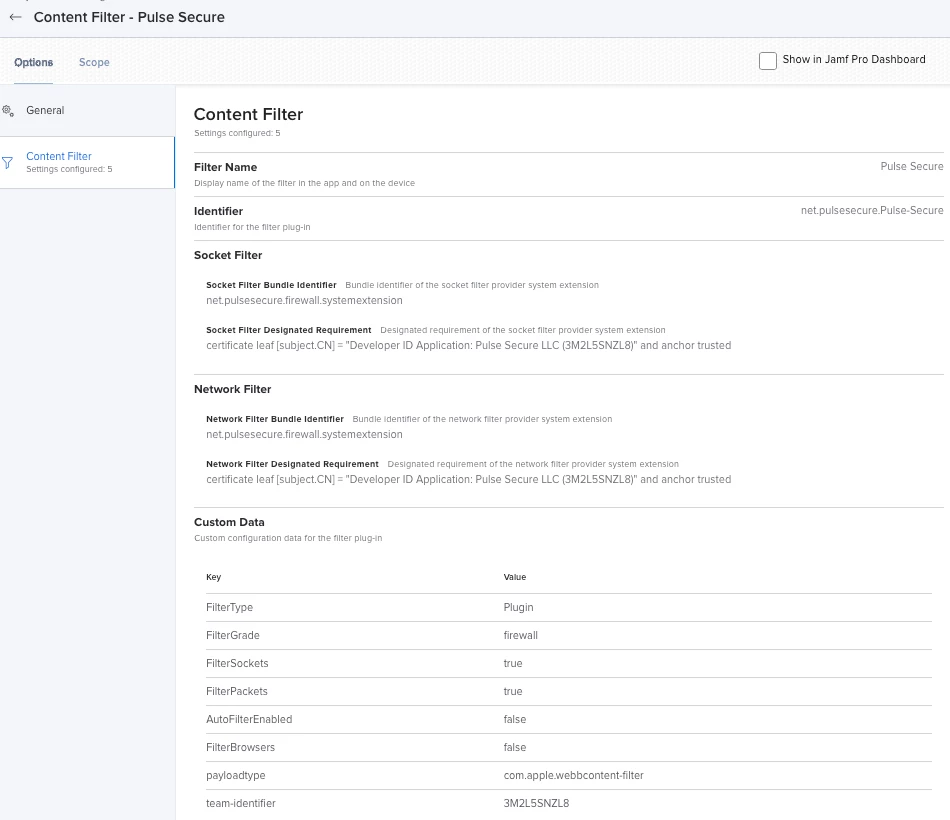950x820 pixels.
Task: Enable Show in Jamf Pro Dashboard checkbox
Action: pyautogui.click(x=768, y=61)
